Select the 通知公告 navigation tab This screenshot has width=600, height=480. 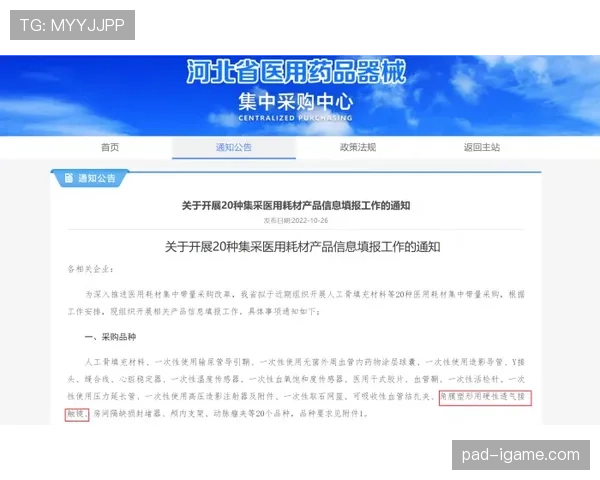(x=233, y=147)
